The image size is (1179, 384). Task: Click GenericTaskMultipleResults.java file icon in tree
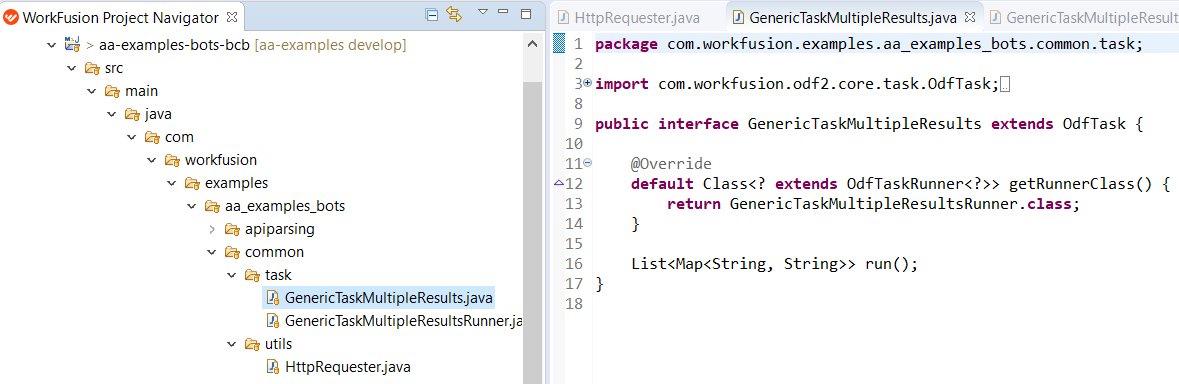click(274, 298)
